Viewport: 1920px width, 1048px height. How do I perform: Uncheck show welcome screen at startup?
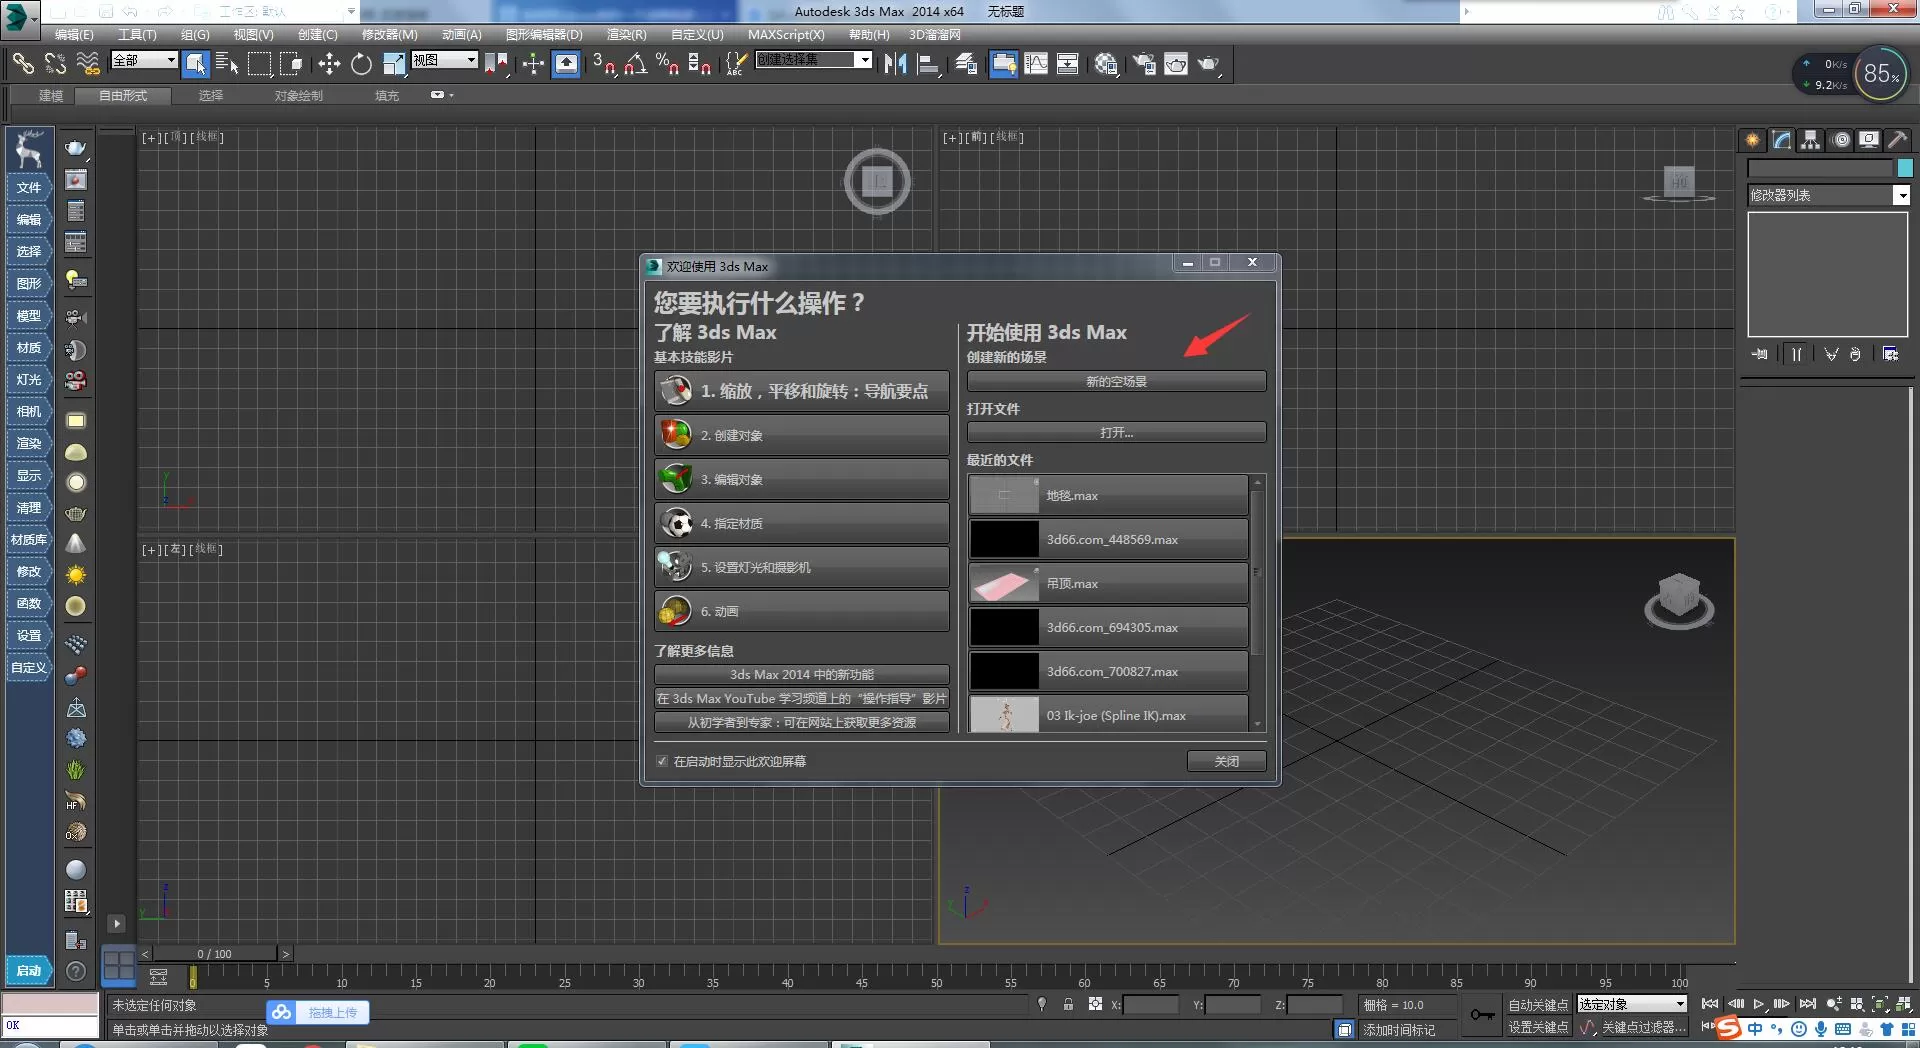662,761
